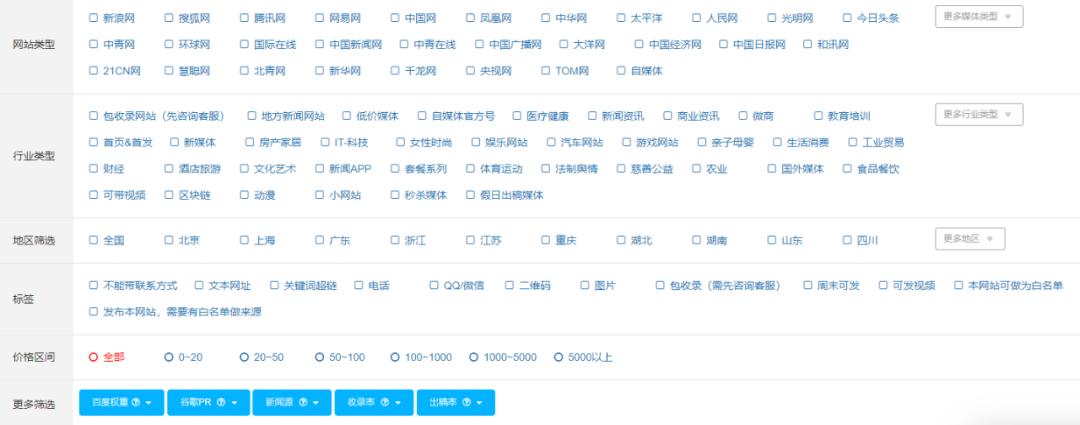Check the 周末可发 tag checkbox
The image size is (1080, 425).
pos(807,284)
